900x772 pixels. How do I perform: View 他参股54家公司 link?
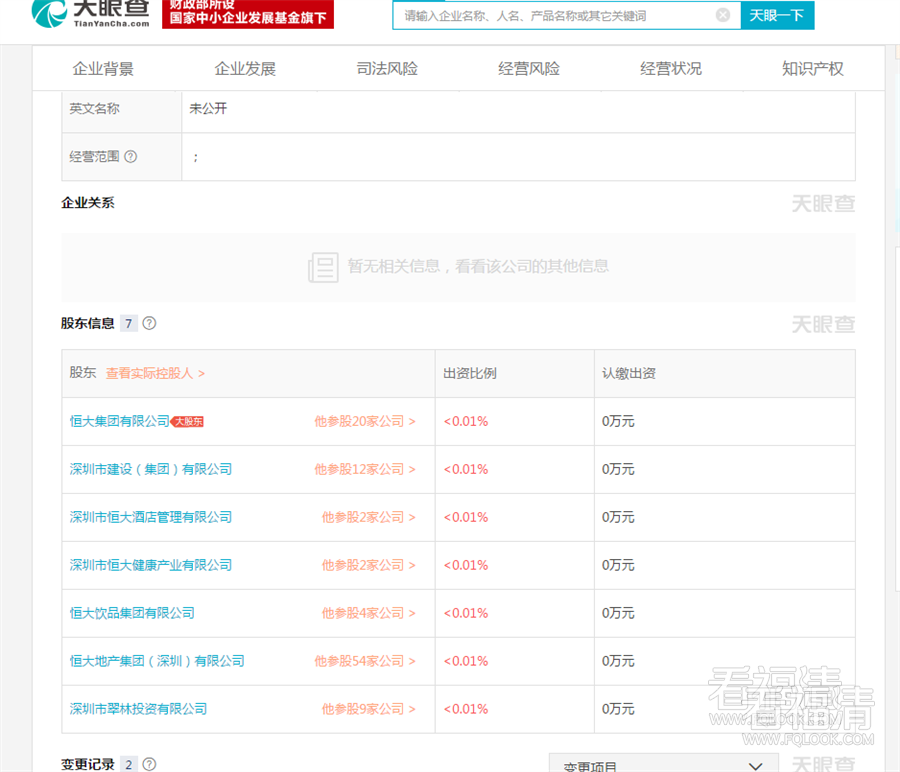pyautogui.click(x=364, y=661)
